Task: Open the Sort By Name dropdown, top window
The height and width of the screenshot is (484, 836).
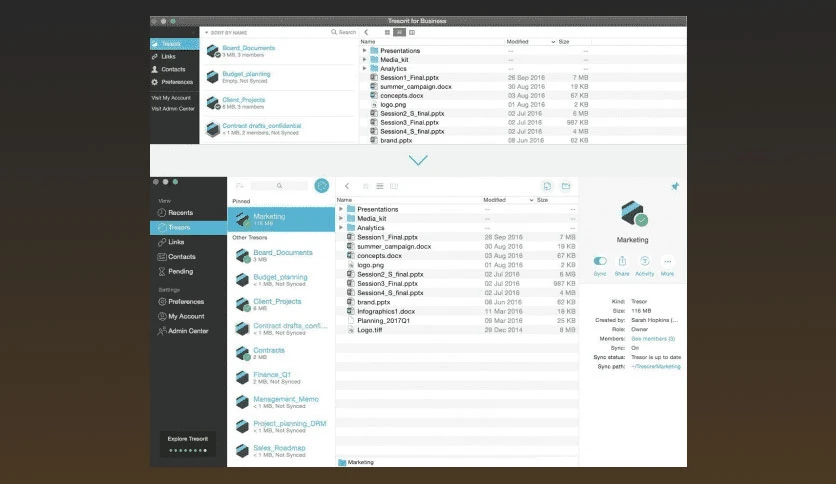Action: [x=227, y=33]
